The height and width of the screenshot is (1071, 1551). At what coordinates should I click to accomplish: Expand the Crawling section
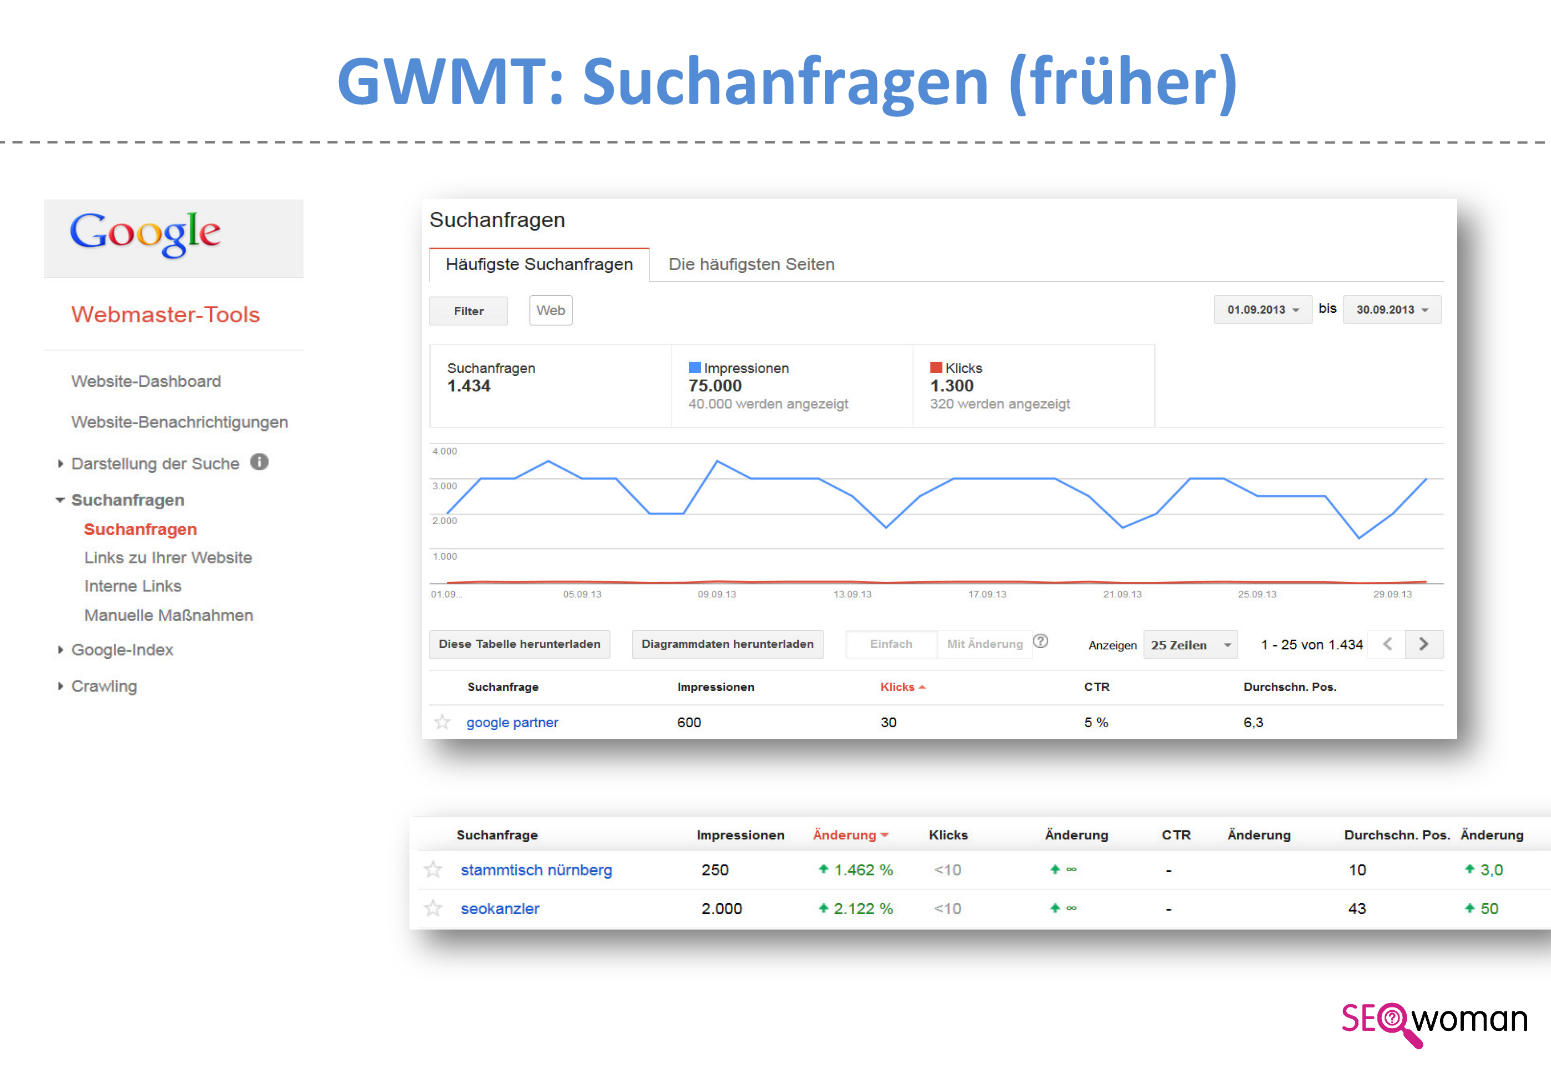coord(61,686)
